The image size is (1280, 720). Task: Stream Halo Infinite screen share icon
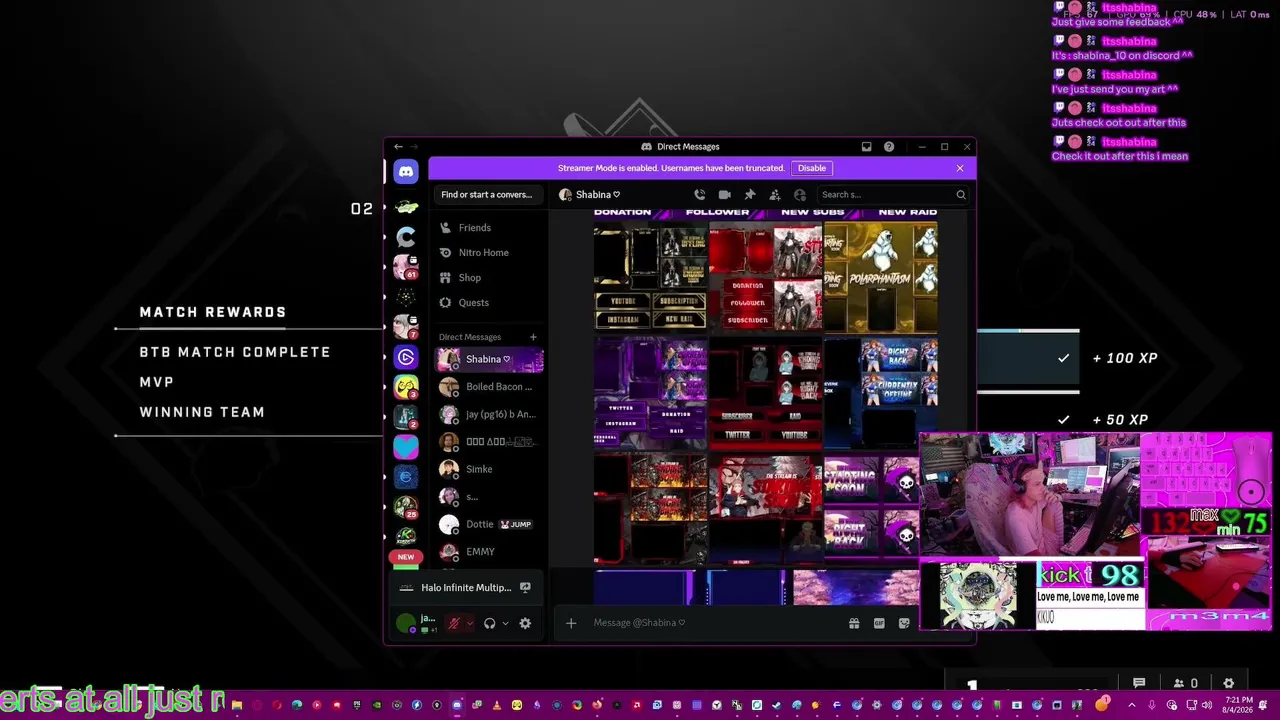pyautogui.click(x=525, y=588)
